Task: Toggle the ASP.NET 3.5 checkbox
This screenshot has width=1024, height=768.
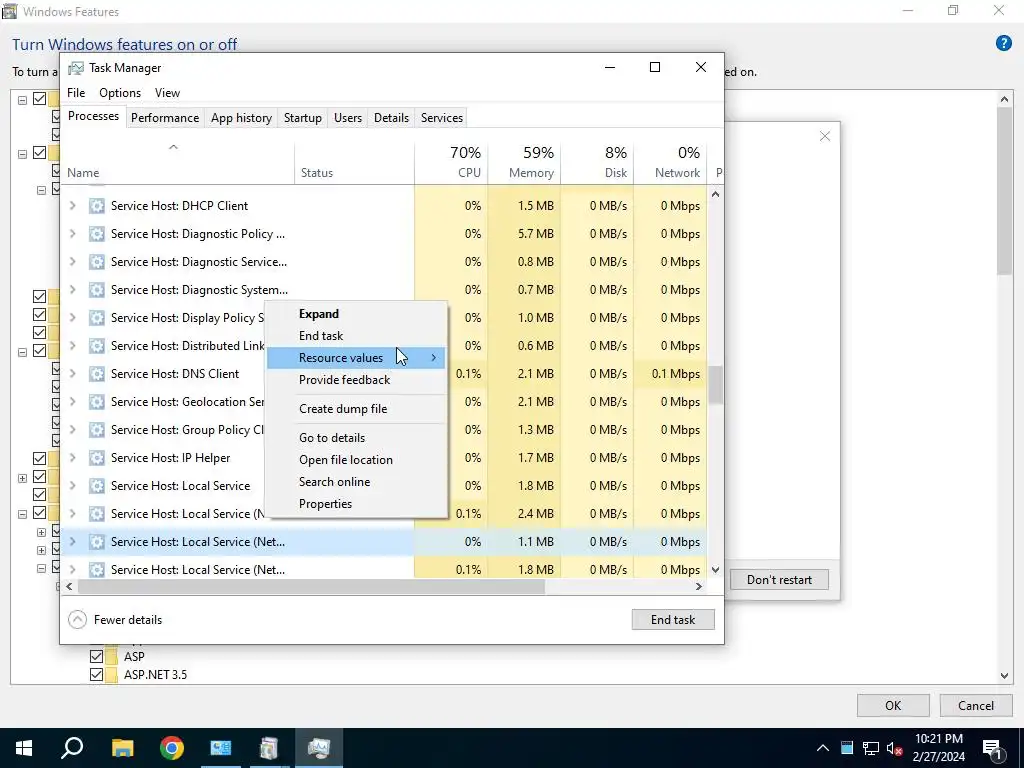Action: (97, 675)
